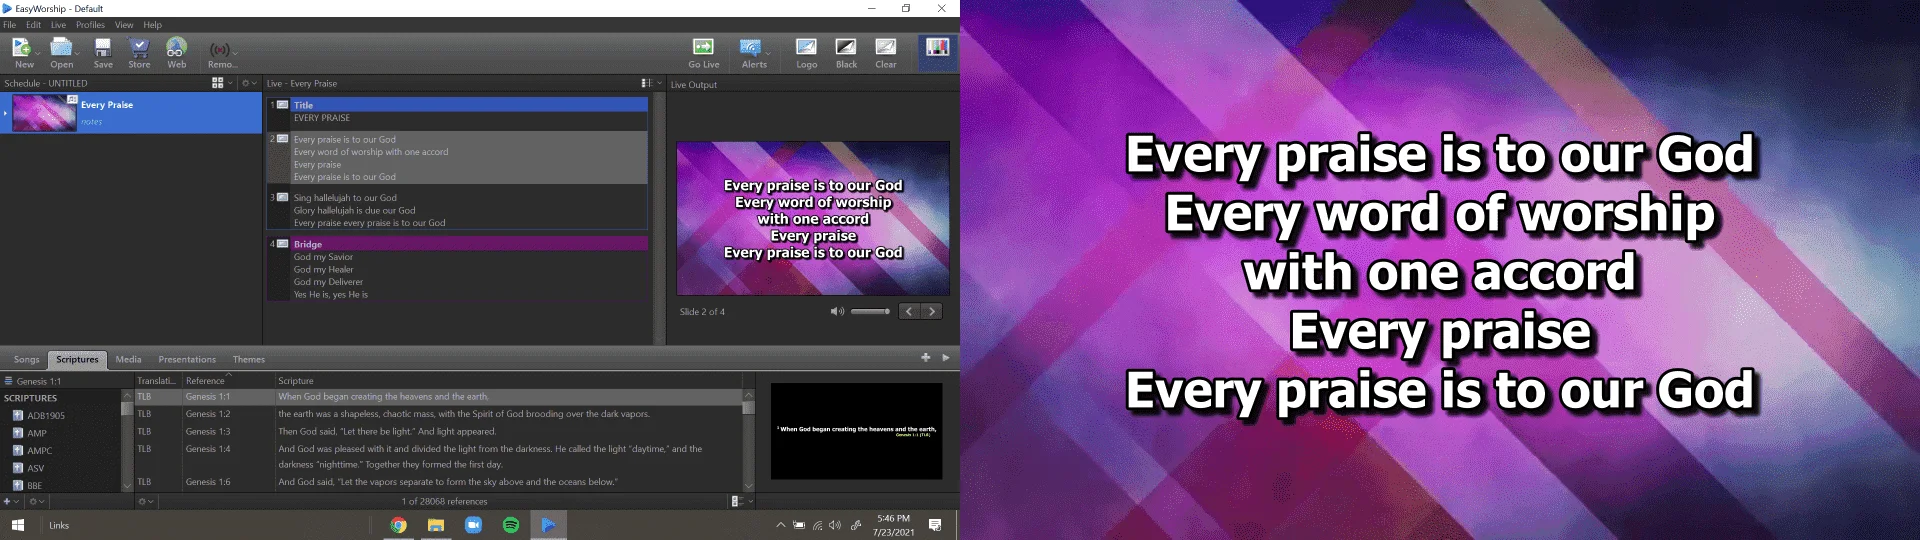Viewport: 1920px width, 540px height.
Task: Switch to the Themes tab
Action: coord(249,359)
